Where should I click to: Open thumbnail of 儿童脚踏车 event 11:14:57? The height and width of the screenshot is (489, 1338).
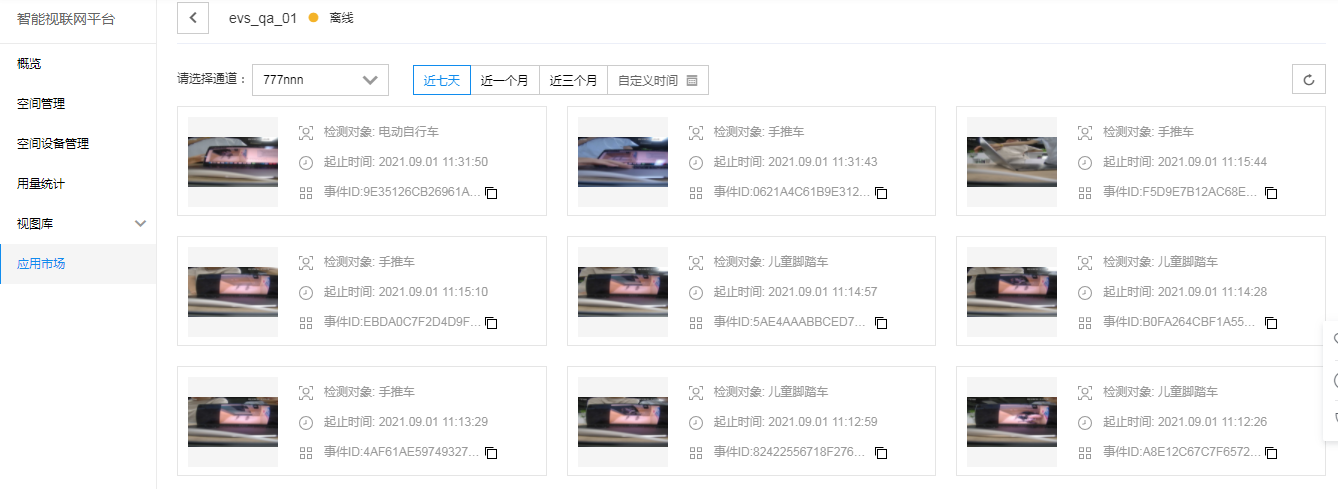(623, 292)
